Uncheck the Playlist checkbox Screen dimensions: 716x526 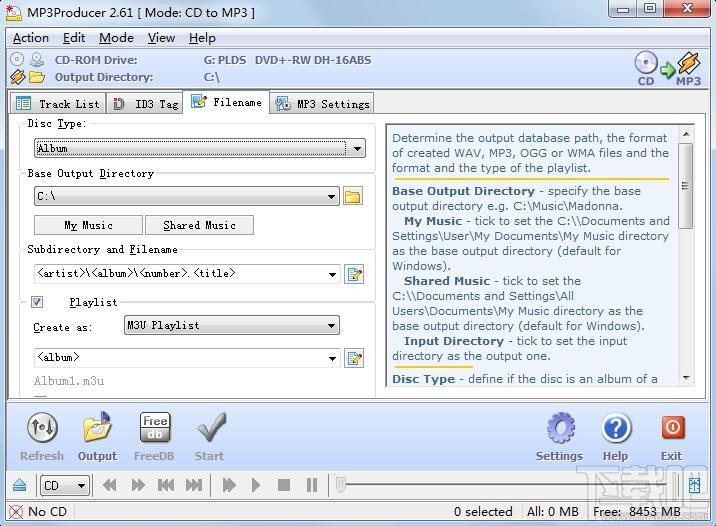tap(37, 302)
